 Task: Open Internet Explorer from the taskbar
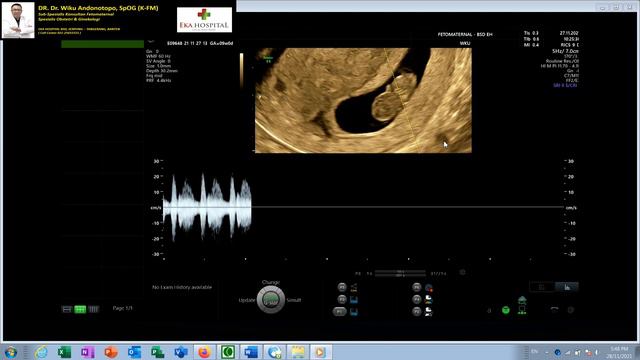point(41,352)
